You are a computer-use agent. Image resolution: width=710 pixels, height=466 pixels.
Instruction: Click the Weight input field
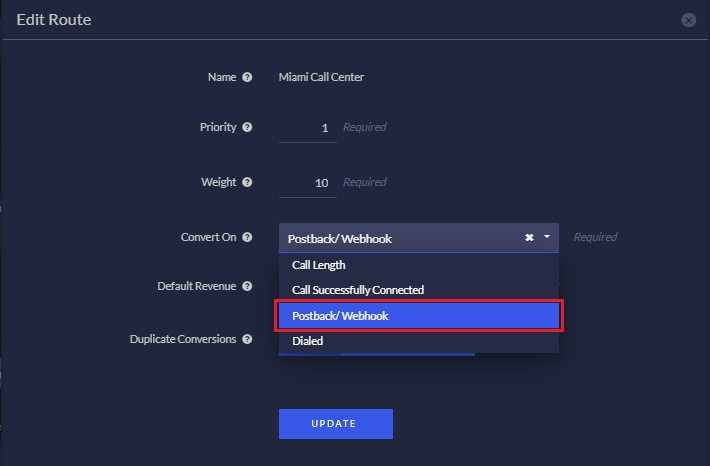(308, 183)
